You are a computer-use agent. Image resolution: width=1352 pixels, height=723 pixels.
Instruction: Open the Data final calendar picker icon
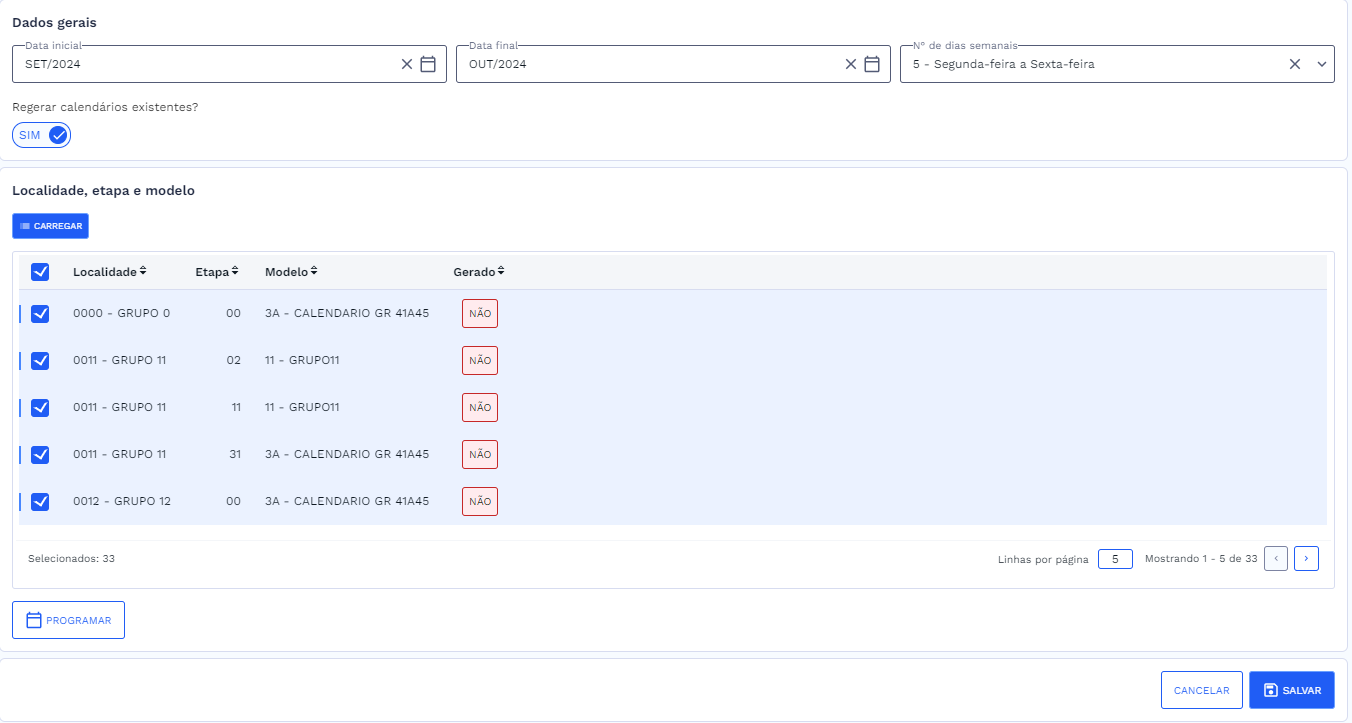tap(872, 64)
